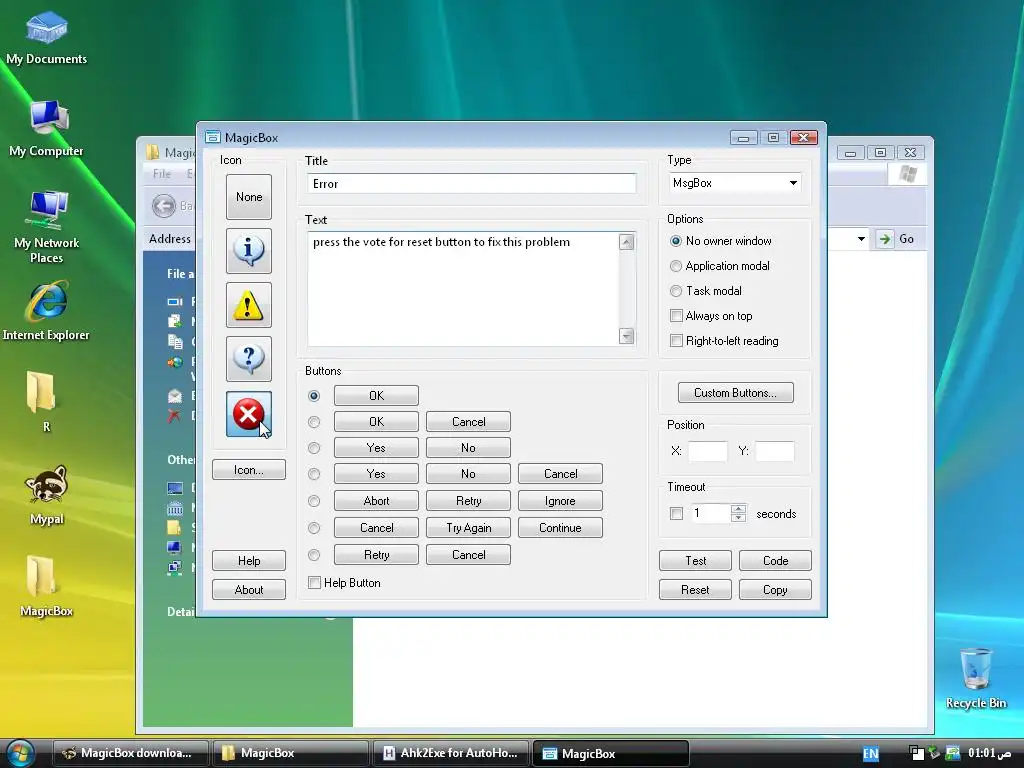Enable Always on top checkbox
The width and height of the screenshot is (1024, 768).
click(x=677, y=316)
